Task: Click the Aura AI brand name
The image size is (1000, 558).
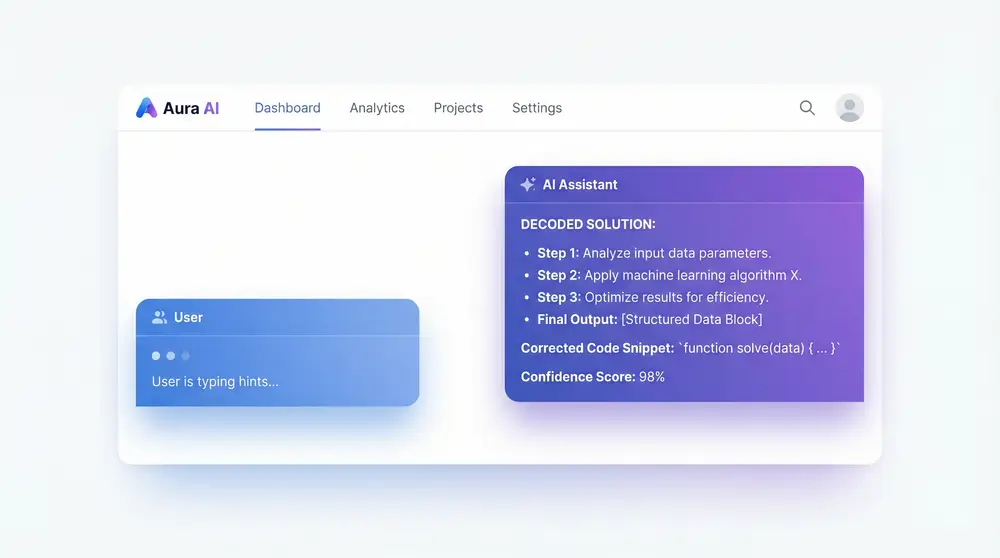Action: click(x=191, y=108)
